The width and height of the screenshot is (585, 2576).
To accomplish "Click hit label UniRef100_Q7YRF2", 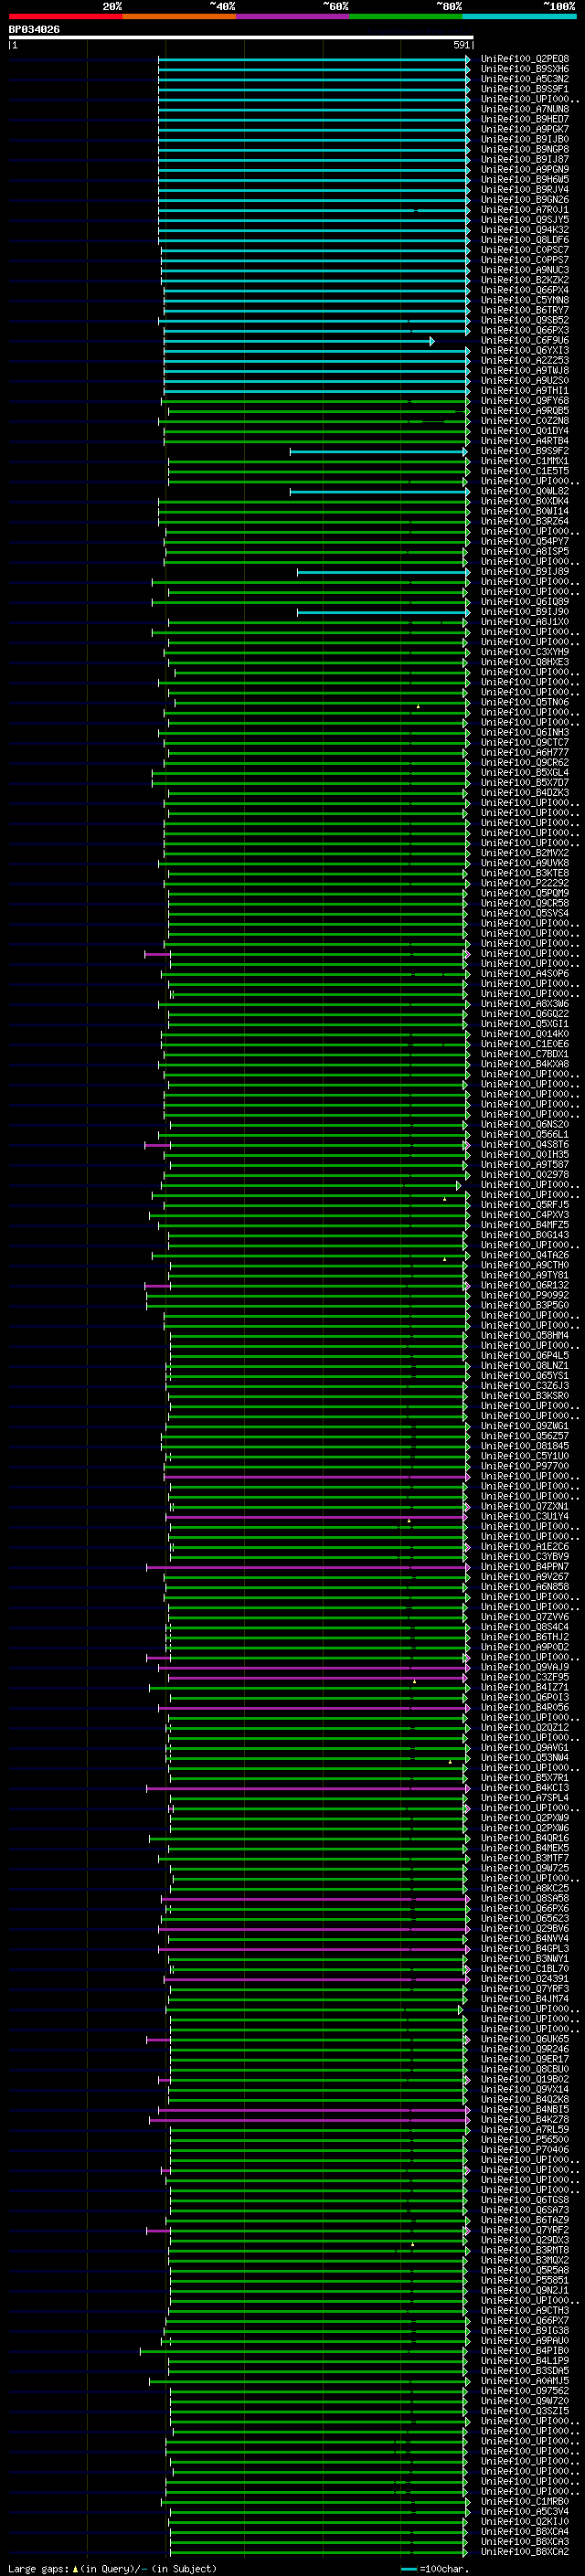I will tap(525, 2230).
